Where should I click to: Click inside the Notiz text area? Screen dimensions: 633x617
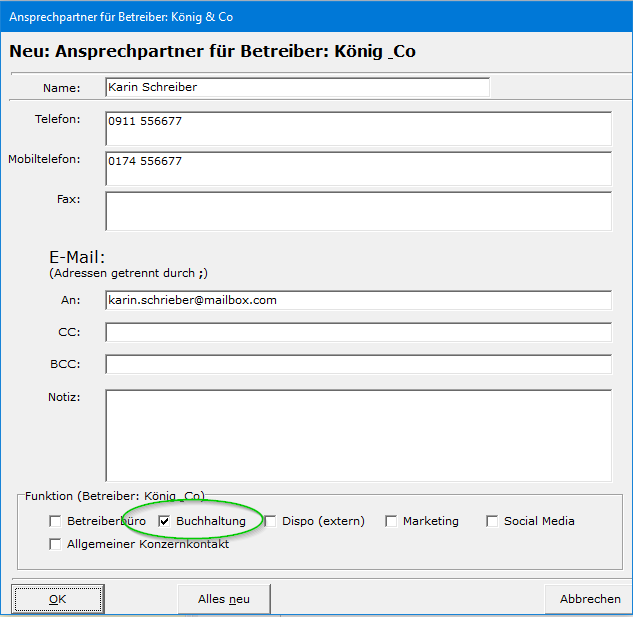pyautogui.click(x=357, y=435)
